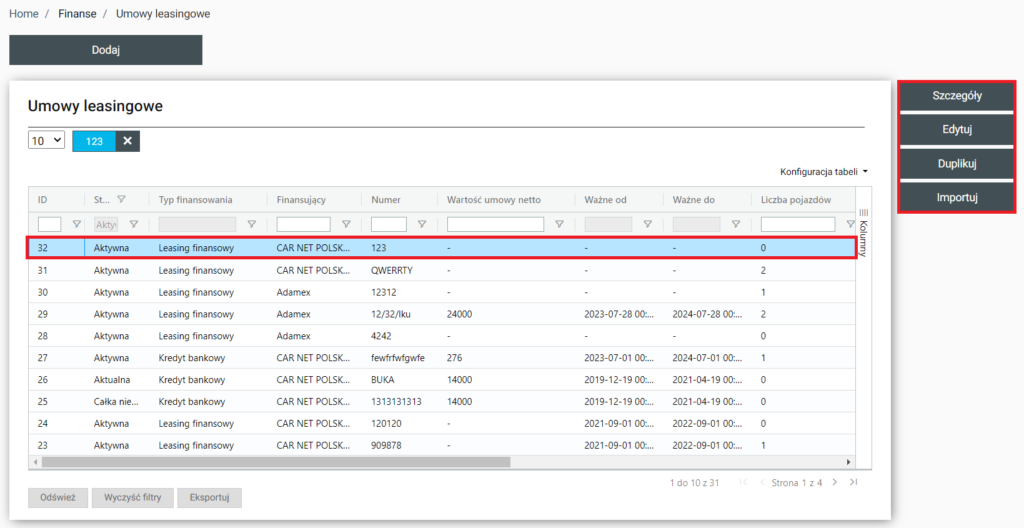Remove the 123 search tag
1024x528 pixels.
[127, 141]
